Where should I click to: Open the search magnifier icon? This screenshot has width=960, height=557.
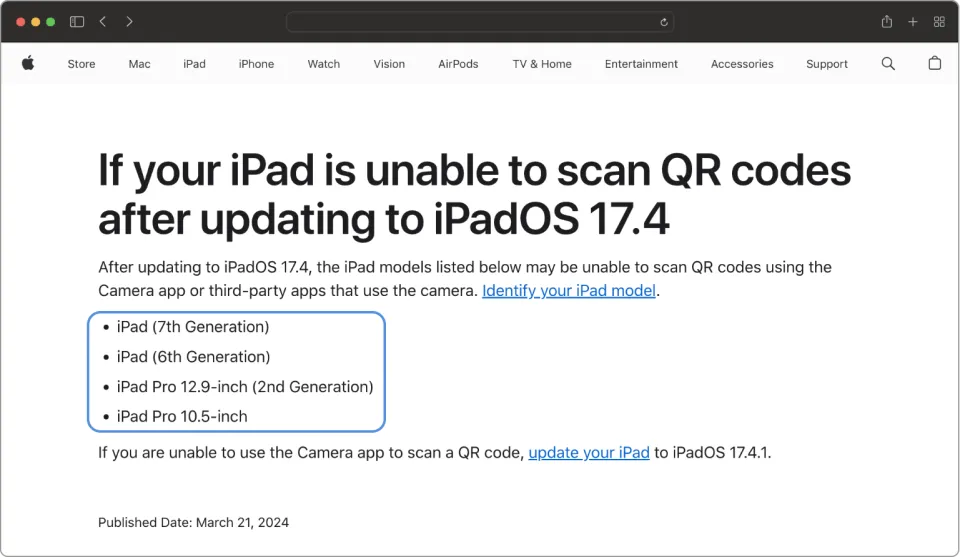pyautogui.click(x=888, y=64)
